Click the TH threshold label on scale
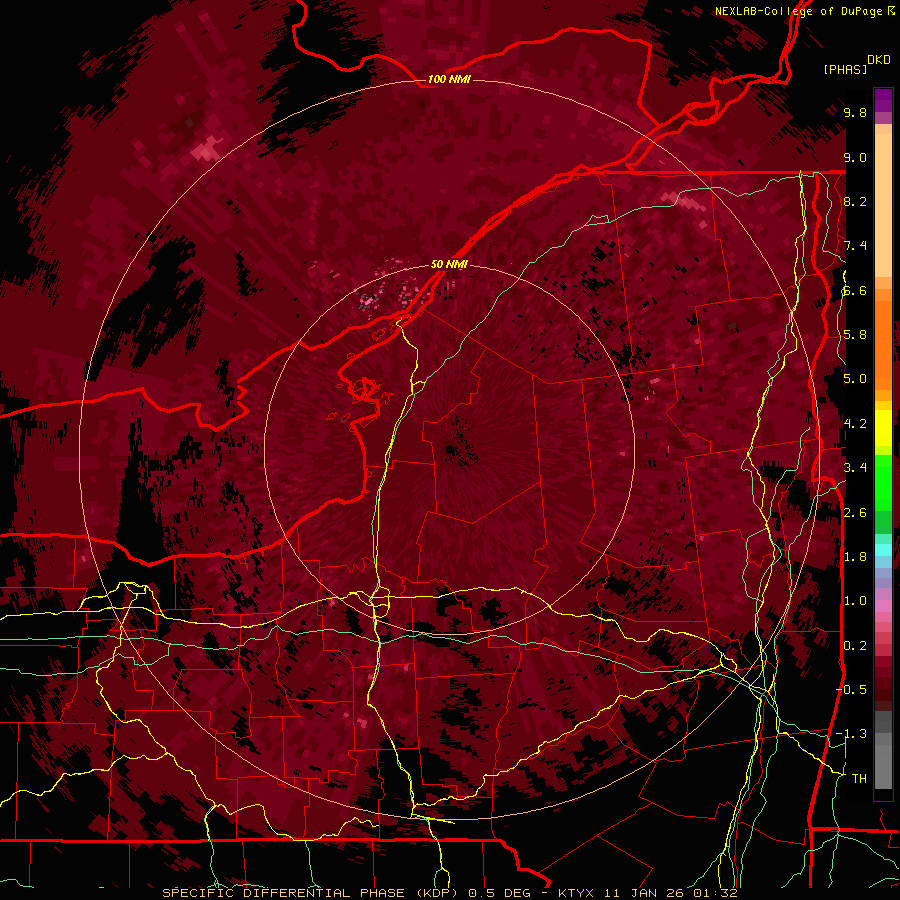Screen dimensions: 900x900 [x=859, y=779]
